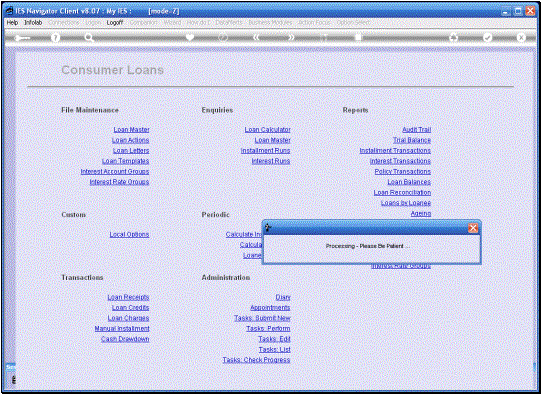Open Installment Transactions report
541x394 pixels.
pyautogui.click(x=395, y=151)
